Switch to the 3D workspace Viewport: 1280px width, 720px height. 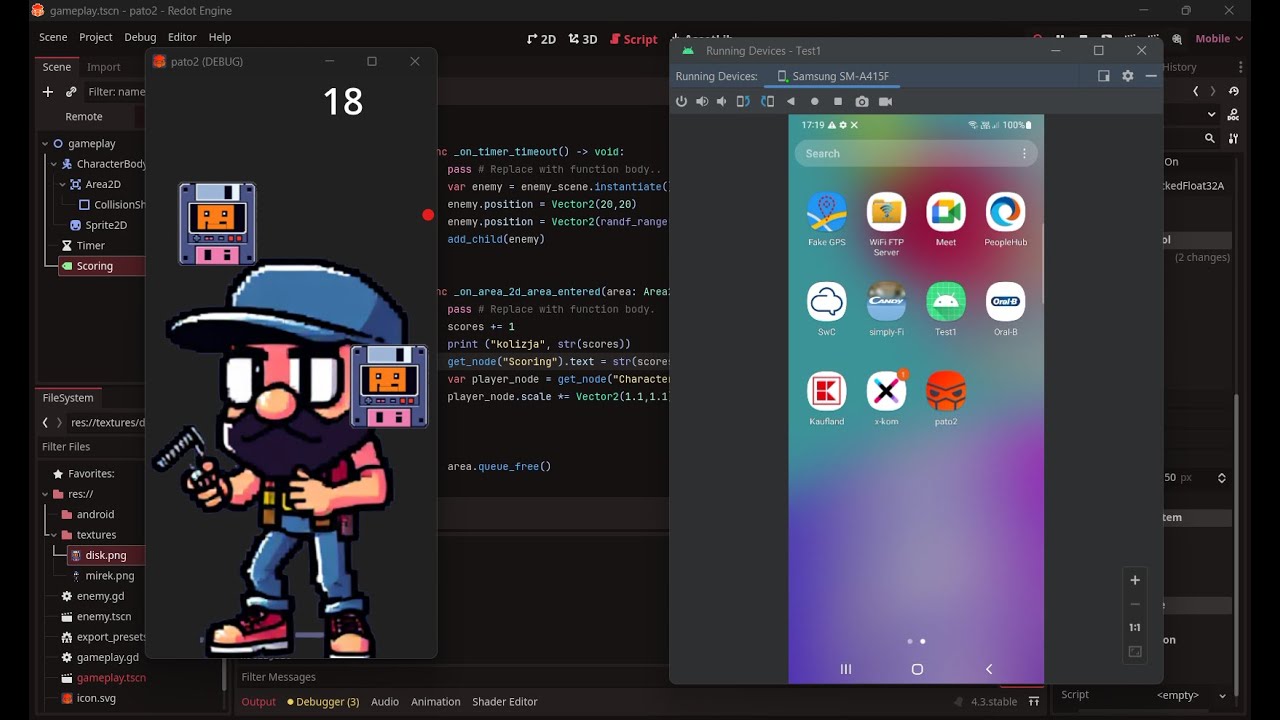[582, 39]
